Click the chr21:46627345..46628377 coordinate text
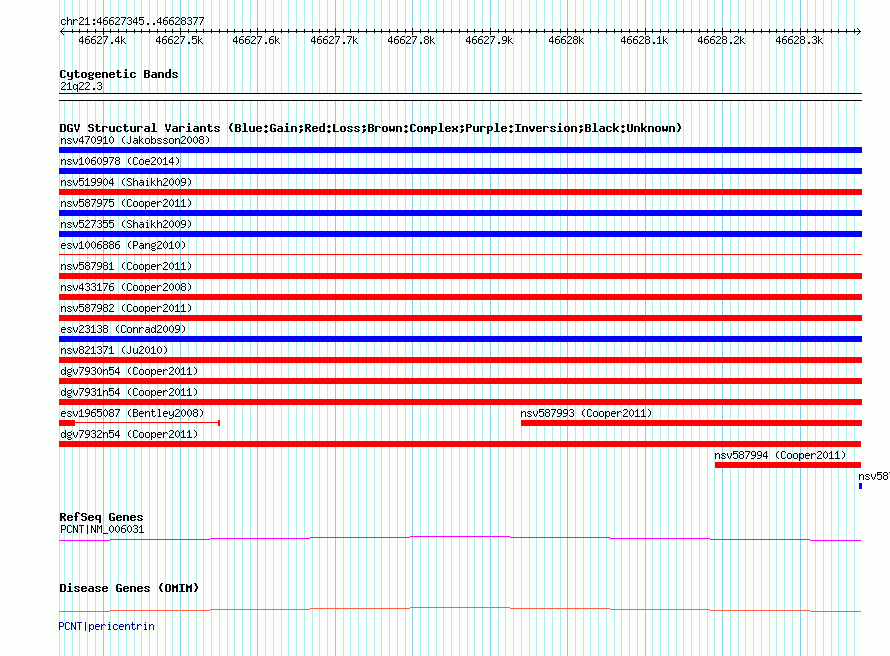The image size is (890, 656). pyautogui.click(x=132, y=21)
